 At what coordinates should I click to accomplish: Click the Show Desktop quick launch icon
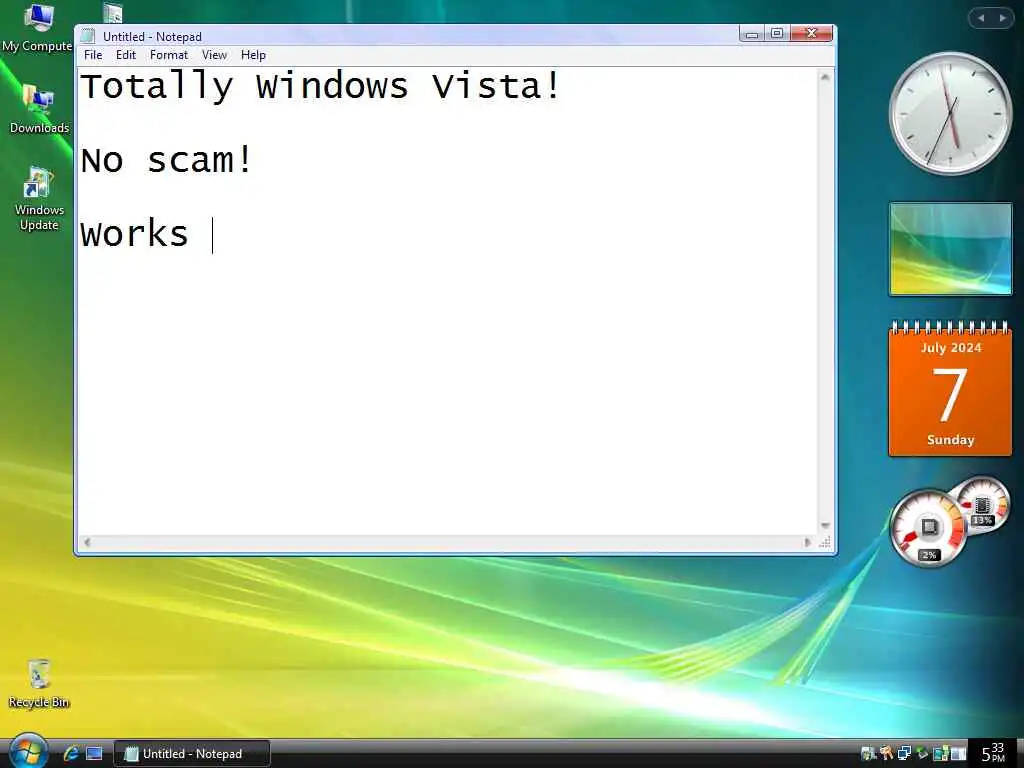tap(94, 754)
